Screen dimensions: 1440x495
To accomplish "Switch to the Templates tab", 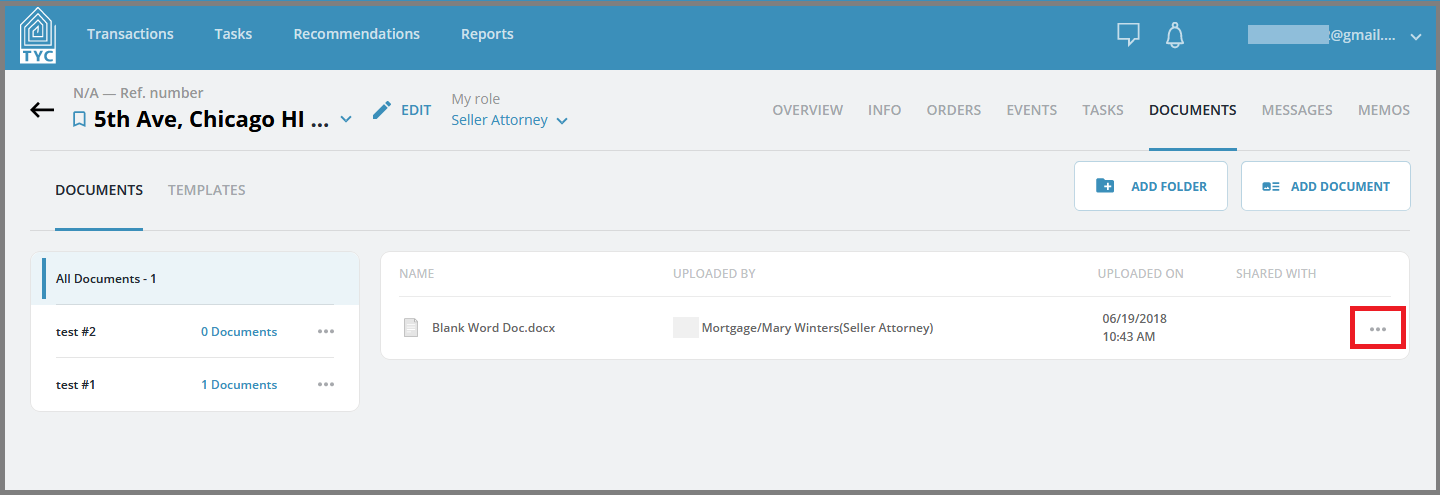I will click(207, 190).
